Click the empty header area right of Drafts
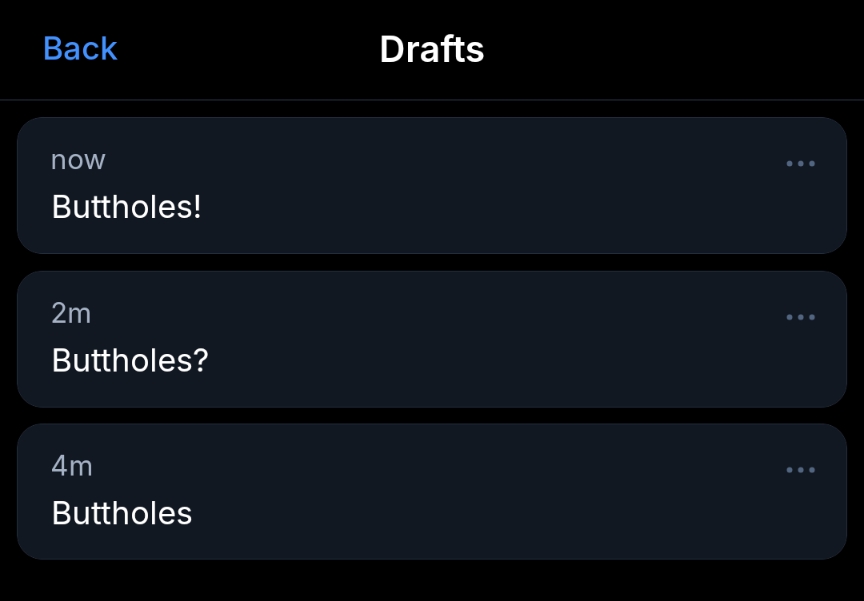 [x=680, y=49]
